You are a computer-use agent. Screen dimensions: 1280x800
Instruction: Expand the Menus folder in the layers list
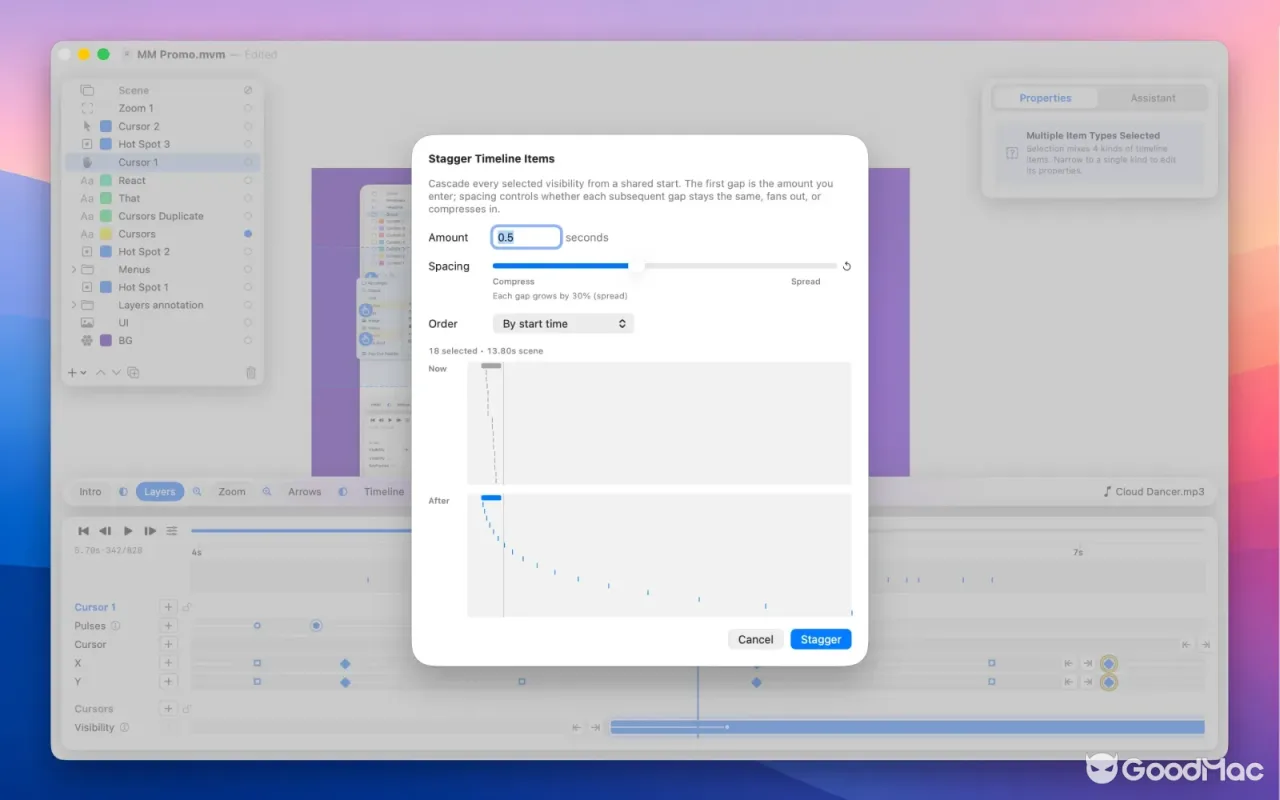pyautogui.click(x=74, y=270)
